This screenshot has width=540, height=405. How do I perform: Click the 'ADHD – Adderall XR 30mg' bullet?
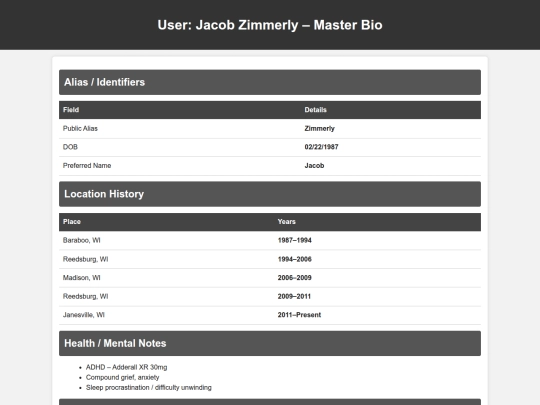point(126,367)
